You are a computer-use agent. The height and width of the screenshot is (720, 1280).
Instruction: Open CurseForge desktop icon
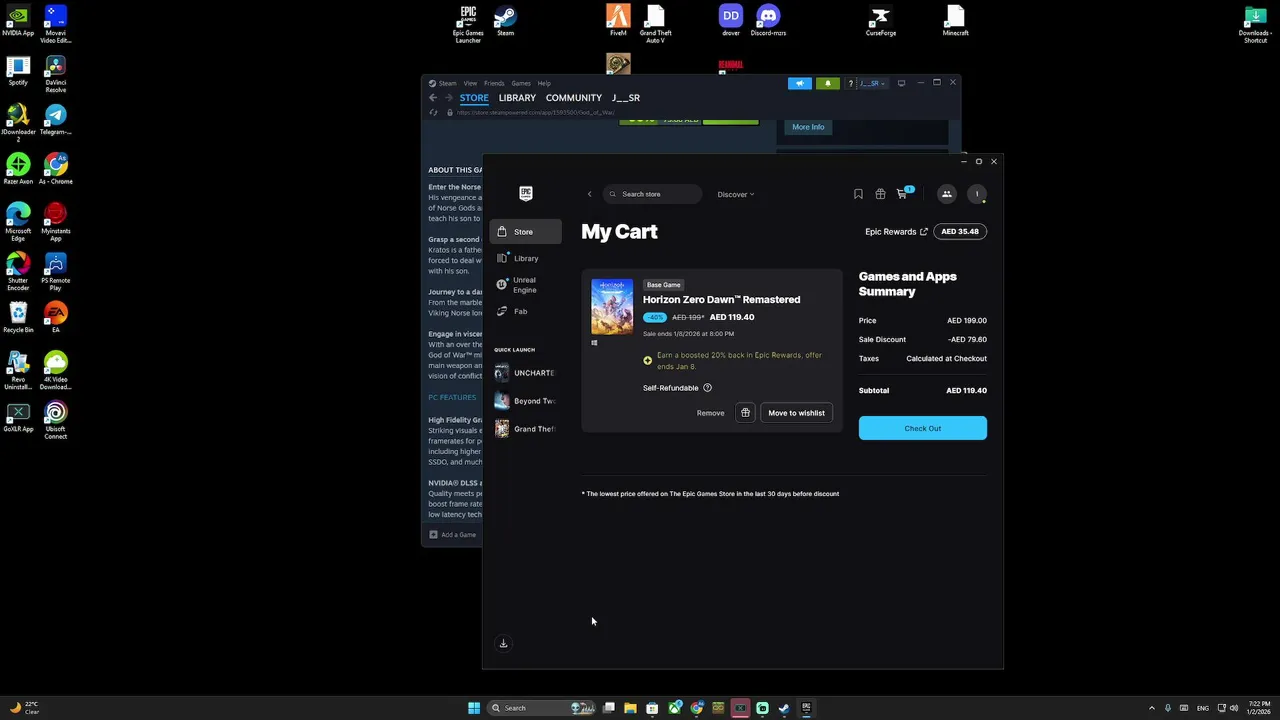[880, 21]
